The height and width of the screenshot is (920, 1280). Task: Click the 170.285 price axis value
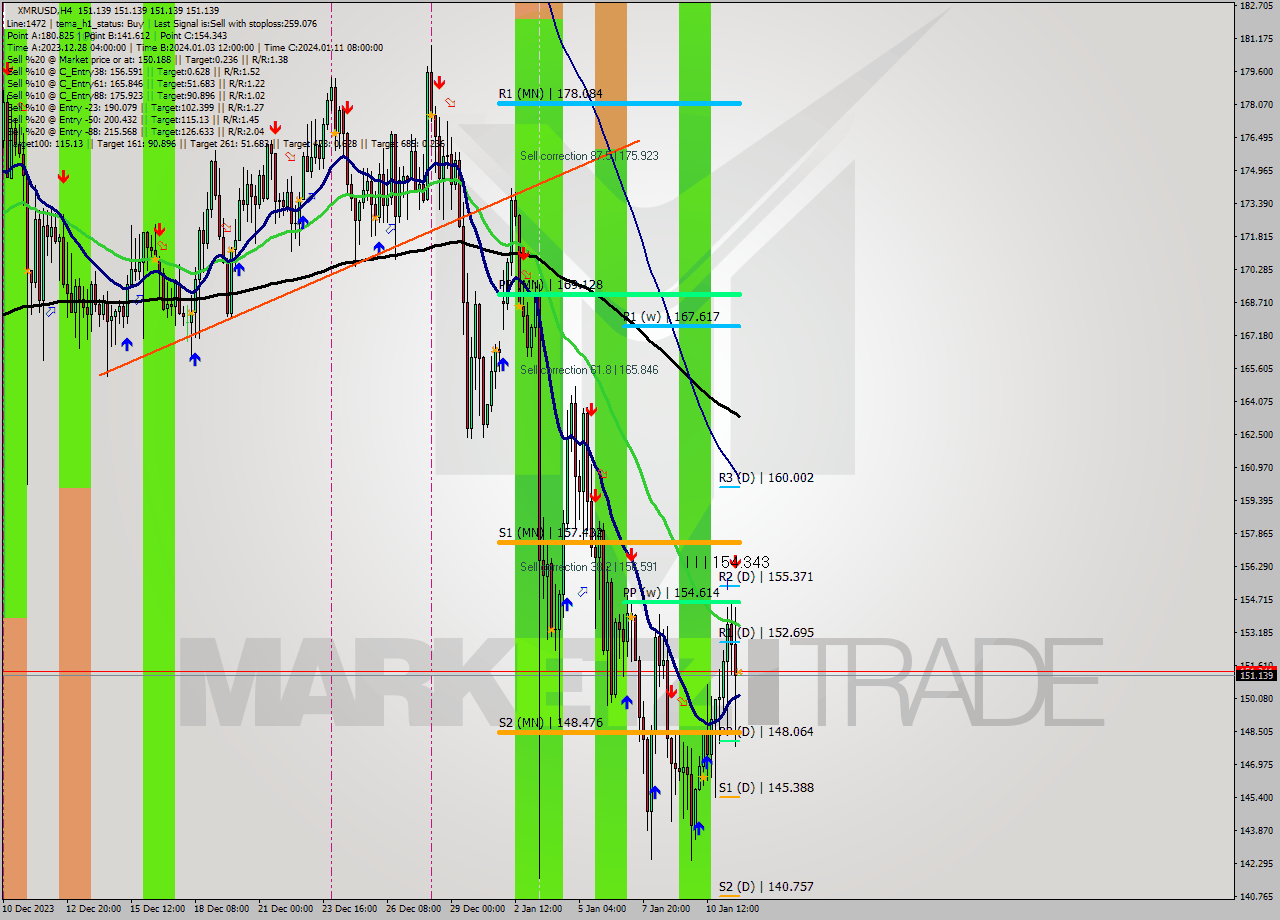(1256, 270)
